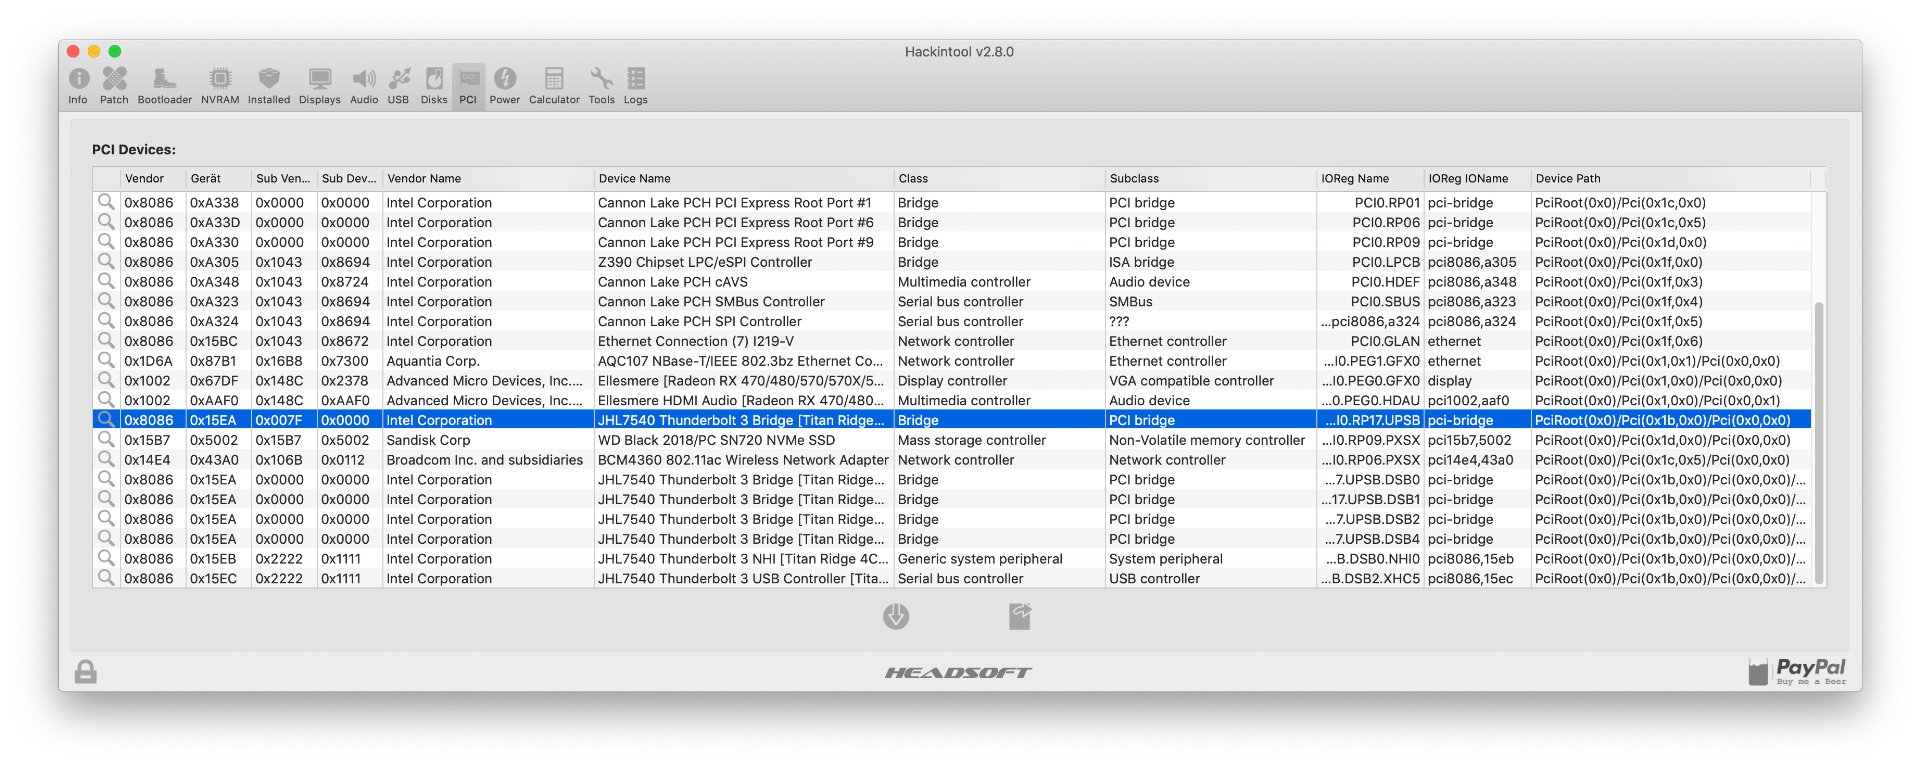
Task: Click the ISA bridge subclass cell
Action: tap(1211, 262)
